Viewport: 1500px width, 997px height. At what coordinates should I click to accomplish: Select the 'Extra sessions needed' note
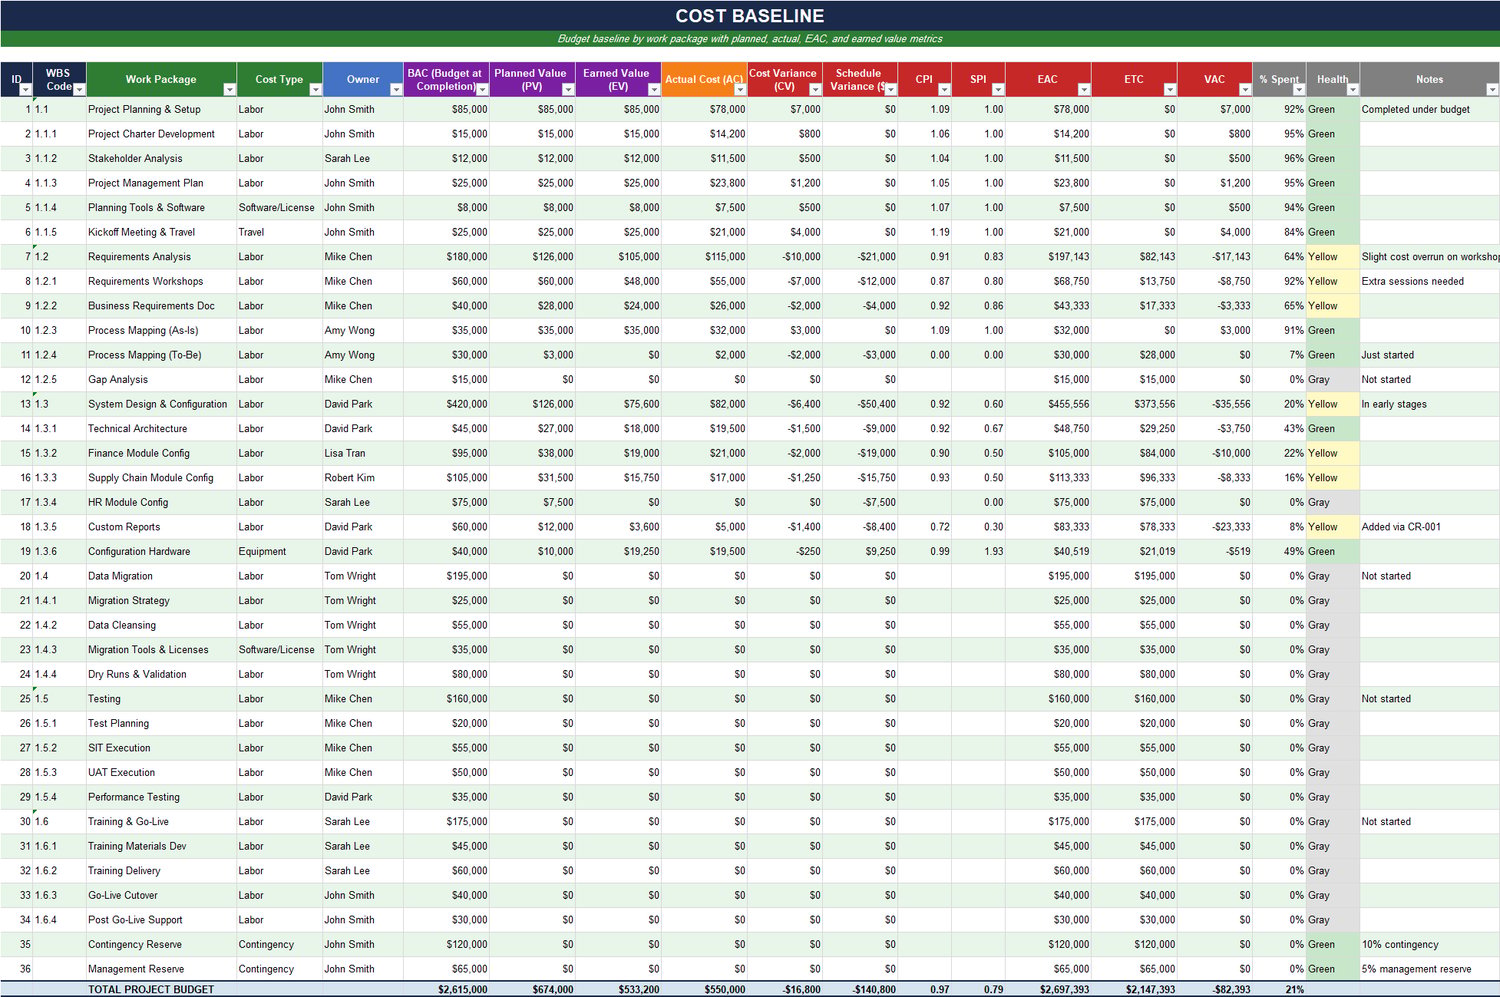[x=1429, y=281]
